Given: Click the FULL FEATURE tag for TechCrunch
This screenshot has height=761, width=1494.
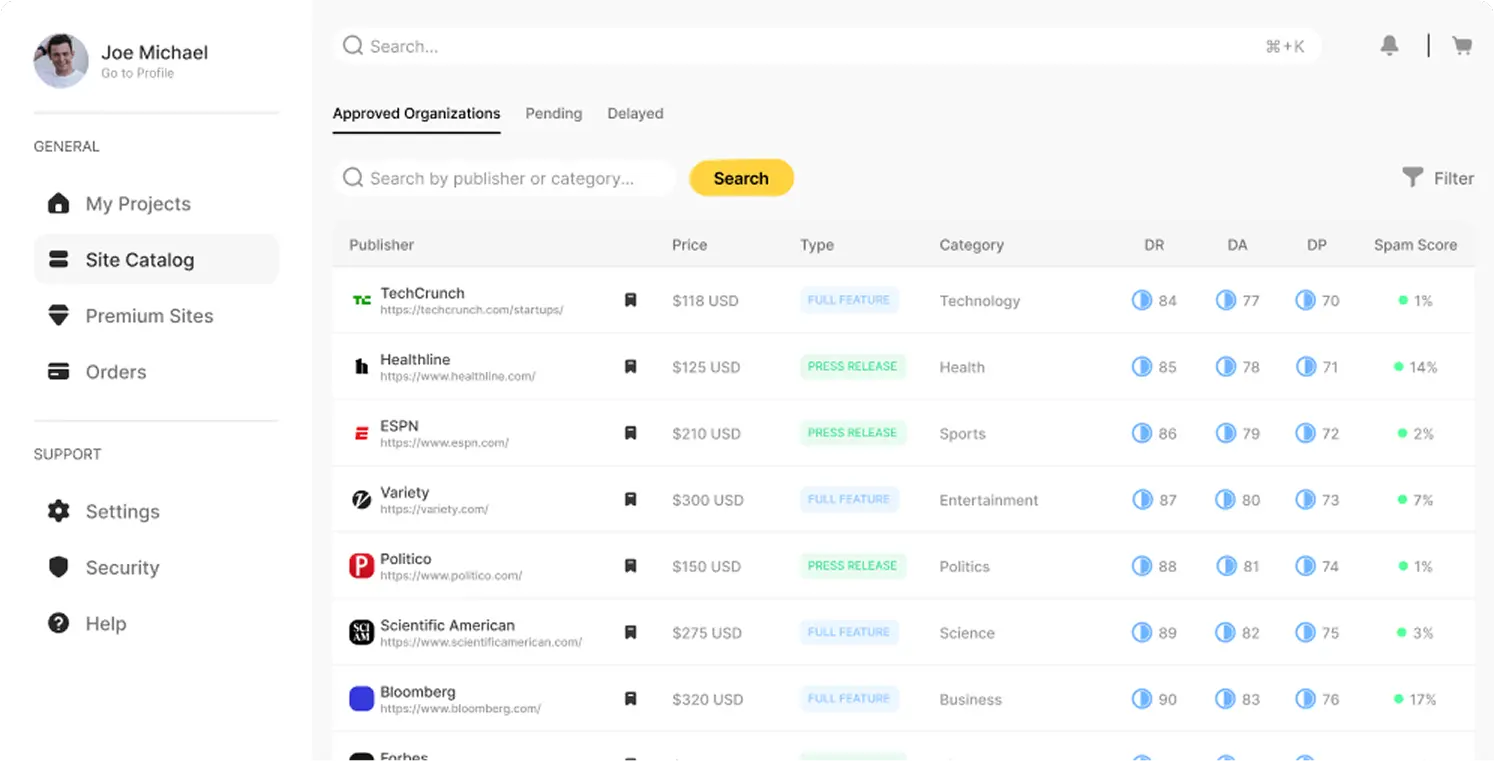Looking at the screenshot, I should click(x=849, y=300).
